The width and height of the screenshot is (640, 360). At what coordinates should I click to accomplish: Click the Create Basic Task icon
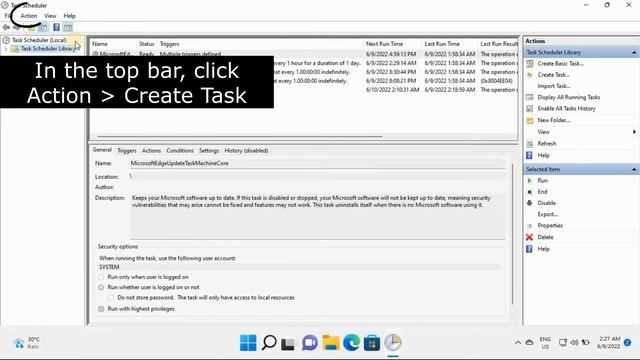pyautogui.click(x=530, y=64)
